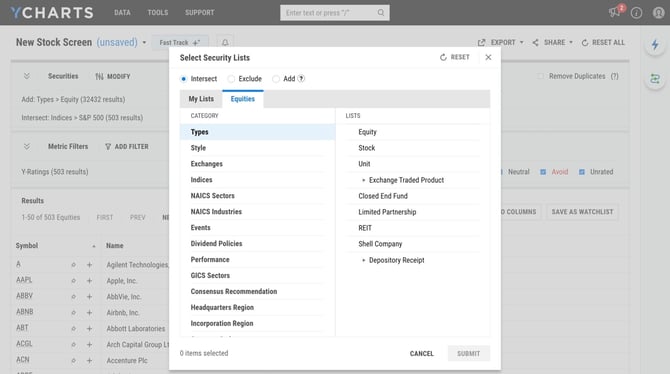The height and width of the screenshot is (374, 670).
Task: Click the alert bell icon
Action: [225, 42]
